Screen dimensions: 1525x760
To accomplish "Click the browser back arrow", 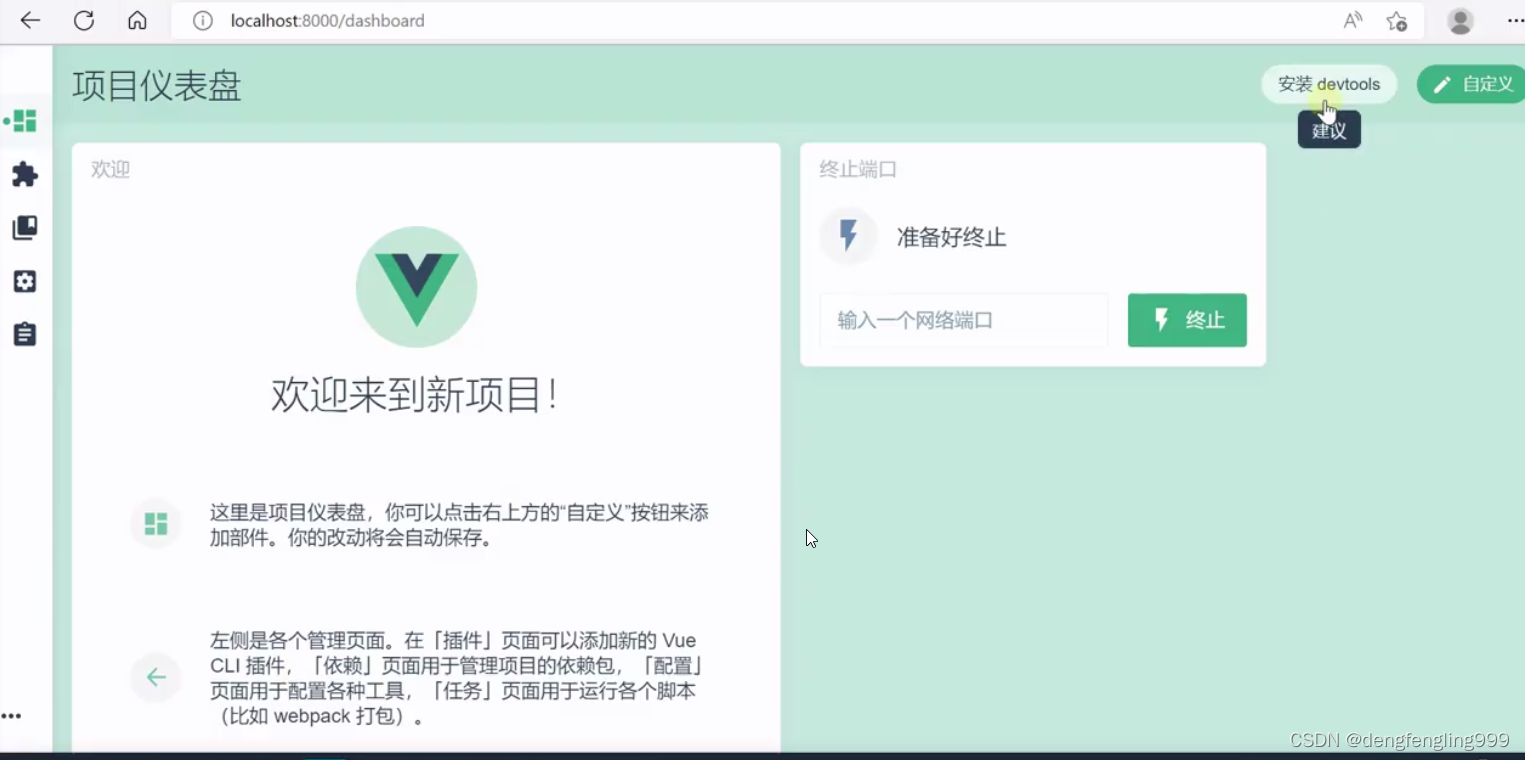I will click(x=30, y=20).
